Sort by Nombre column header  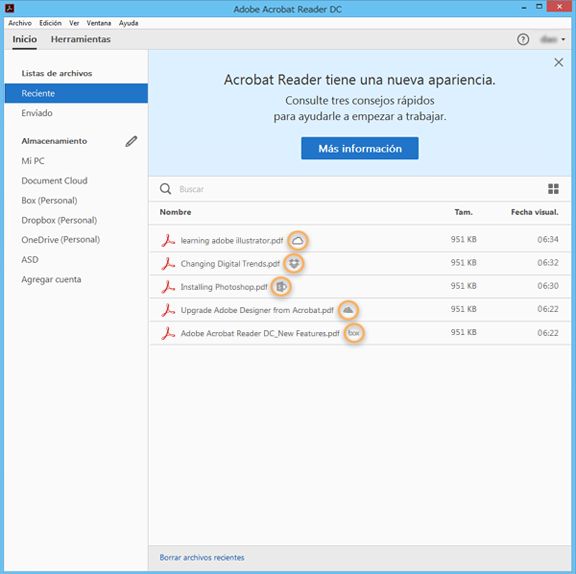click(175, 212)
